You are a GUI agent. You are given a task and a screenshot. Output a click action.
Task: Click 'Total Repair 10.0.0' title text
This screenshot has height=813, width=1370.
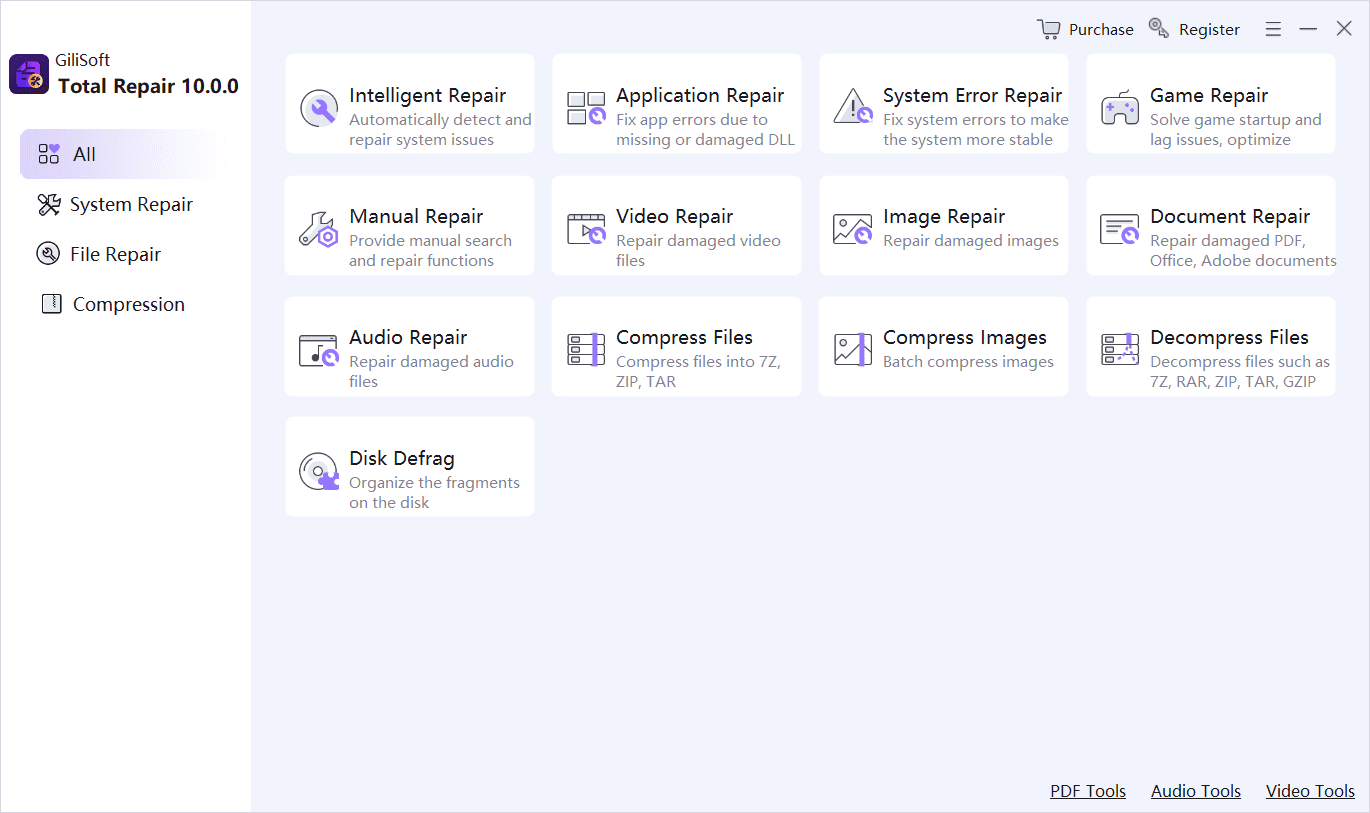pos(148,86)
